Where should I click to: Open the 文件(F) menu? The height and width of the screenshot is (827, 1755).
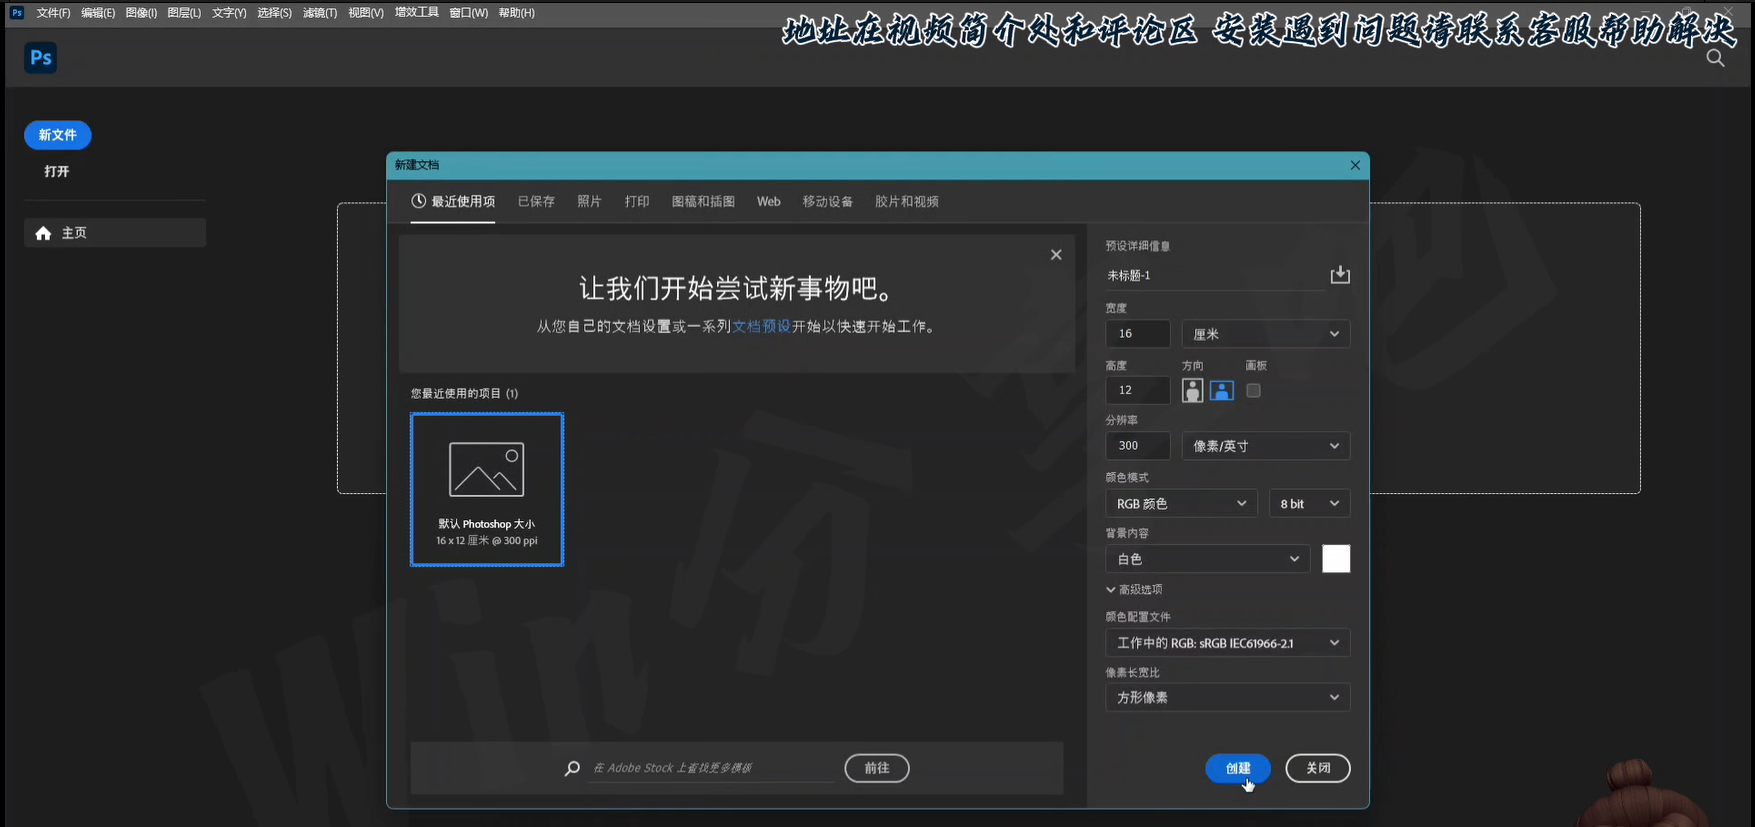[53, 13]
